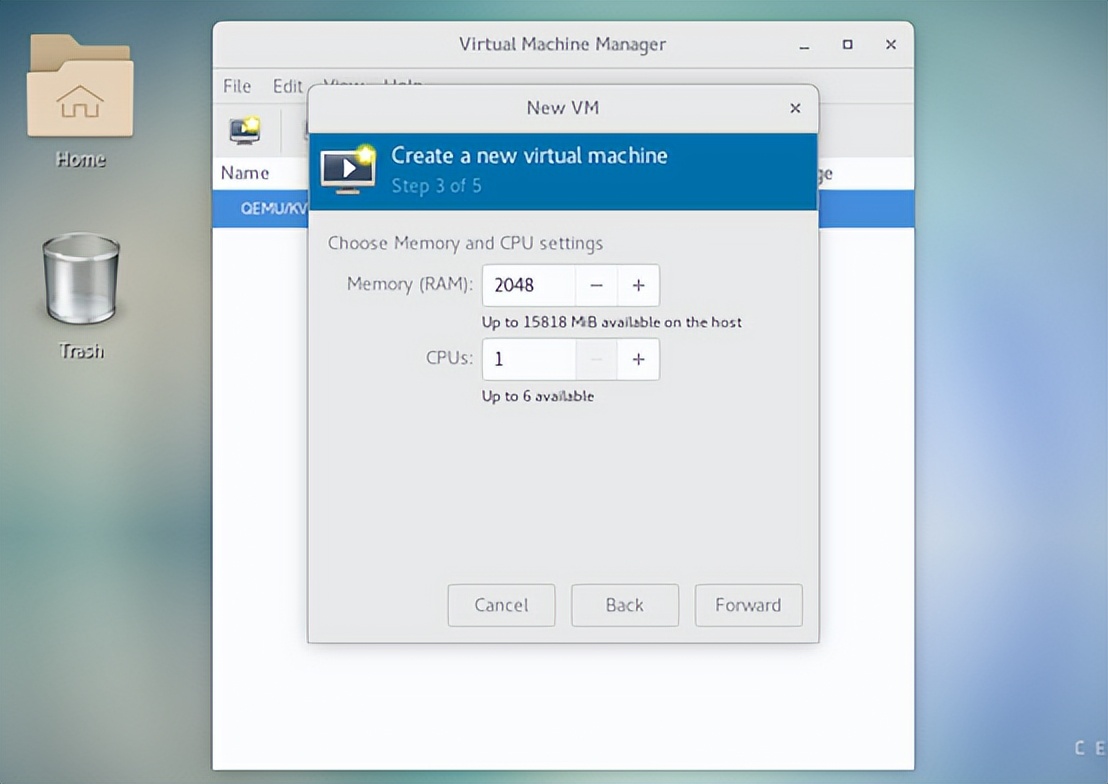This screenshot has width=1108, height=784.
Task: Open the Edit menu
Action: 287,86
